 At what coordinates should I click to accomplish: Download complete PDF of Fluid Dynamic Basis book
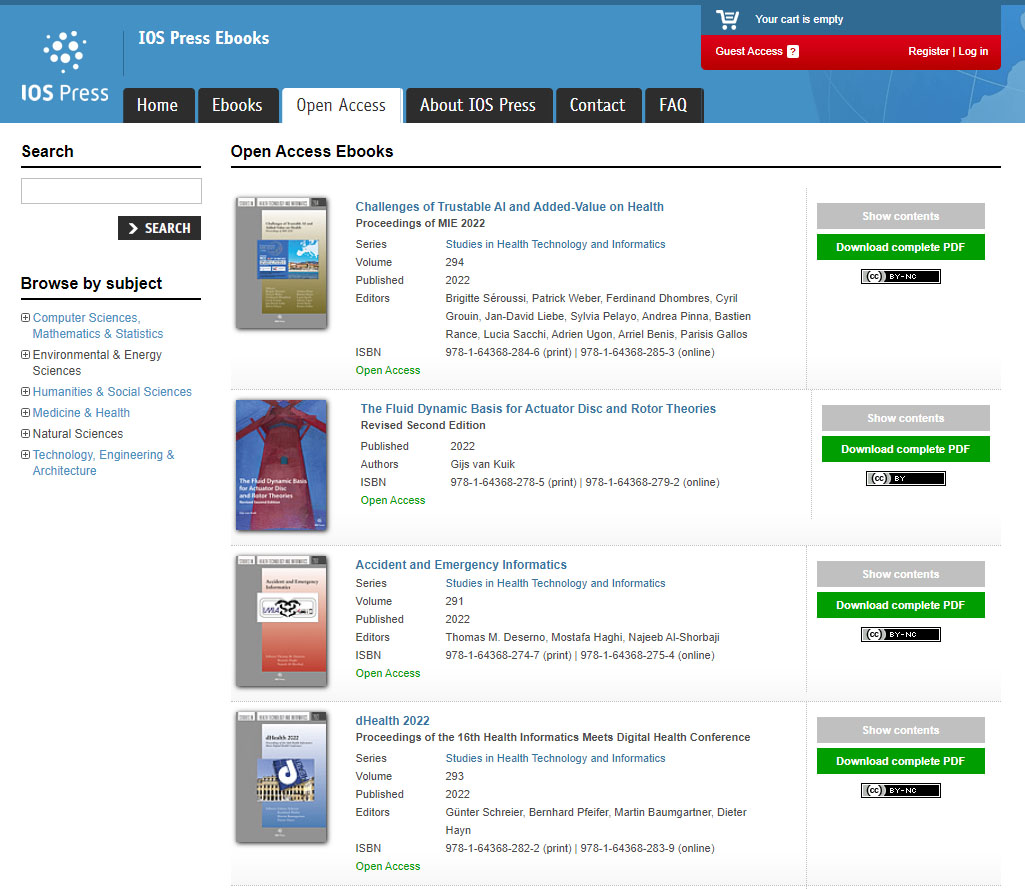tap(905, 449)
